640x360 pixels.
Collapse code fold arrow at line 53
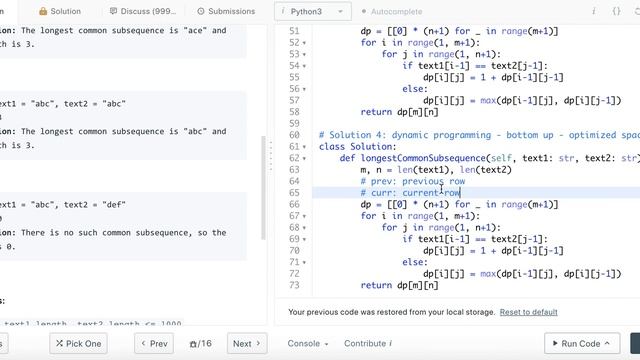click(304, 54)
